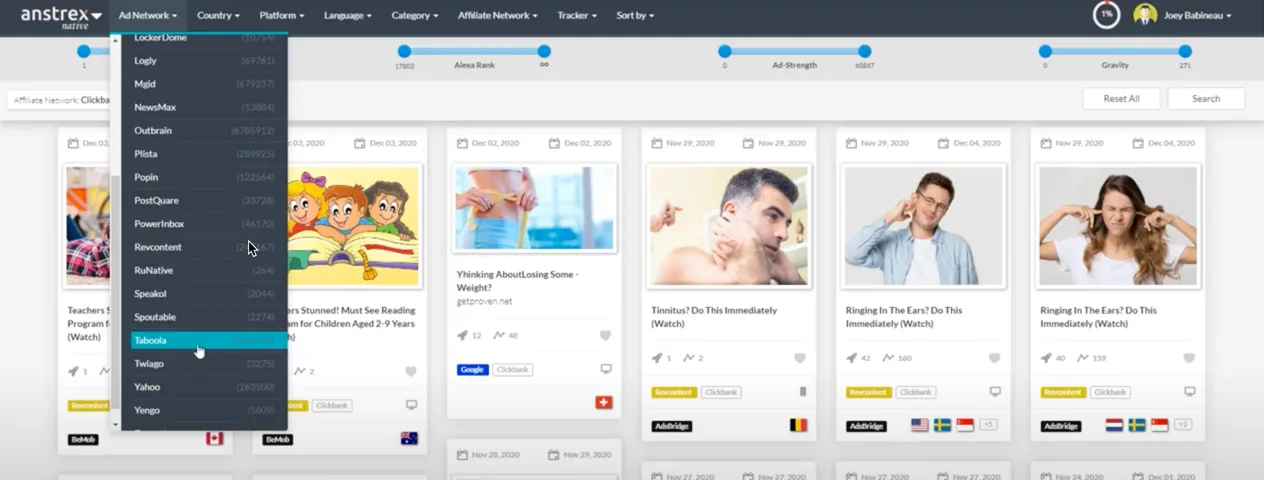
Task: Click the ad network list scrollbar
Action: click(116, 290)
